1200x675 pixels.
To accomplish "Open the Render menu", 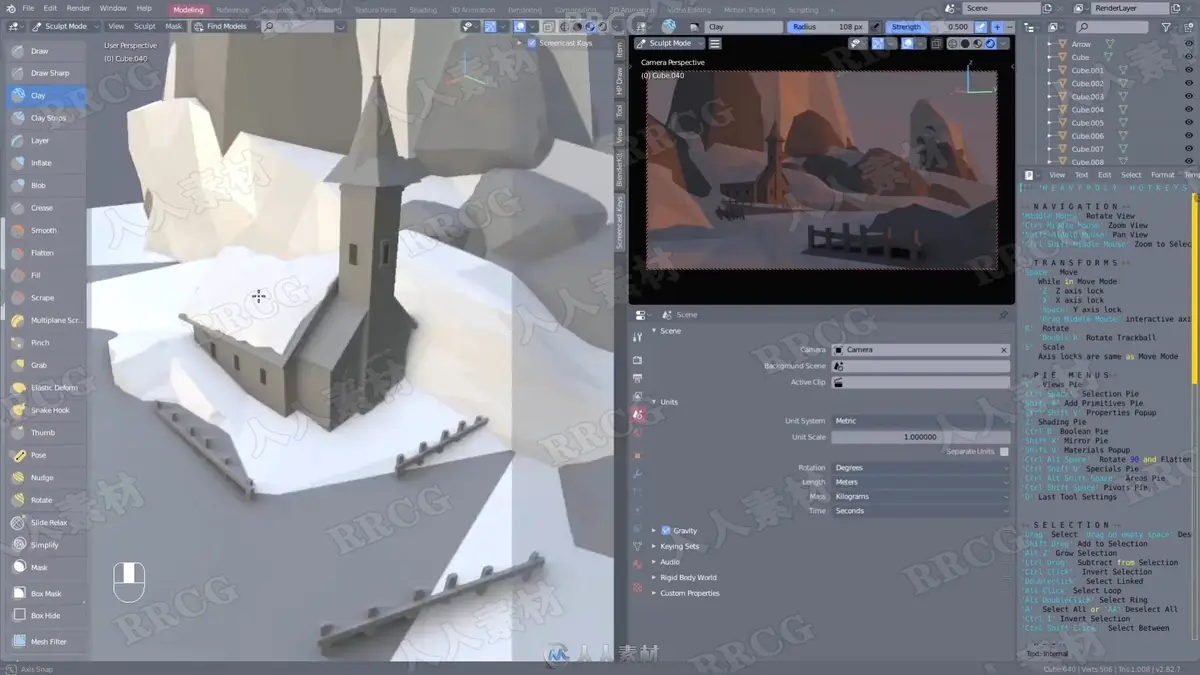I will coord(78,8).
